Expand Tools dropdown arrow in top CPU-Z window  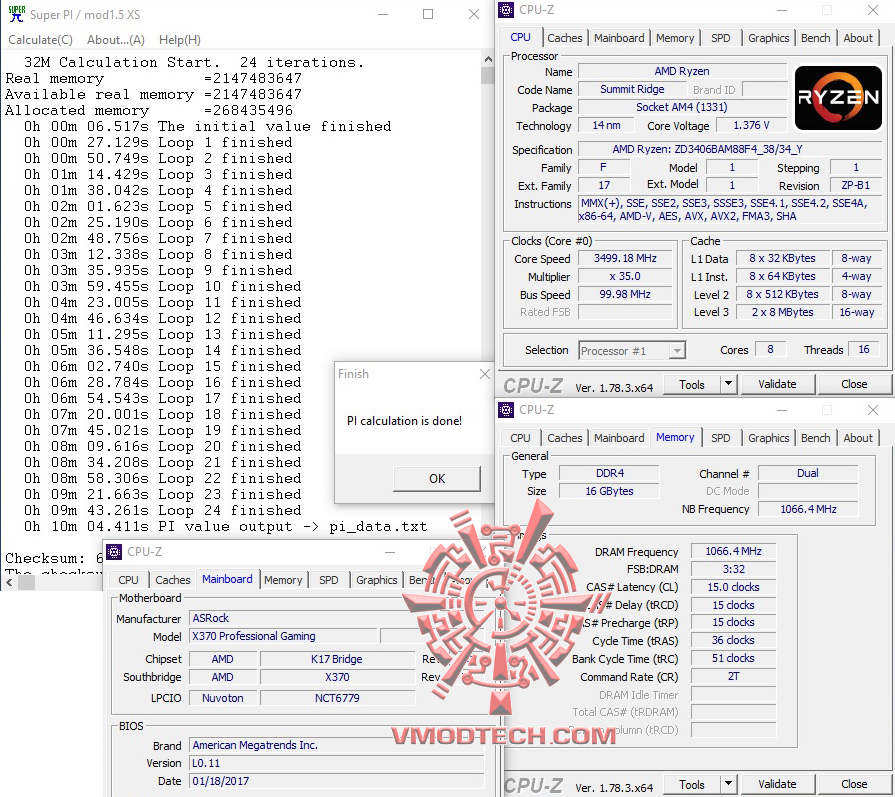[x=729, y=385]
